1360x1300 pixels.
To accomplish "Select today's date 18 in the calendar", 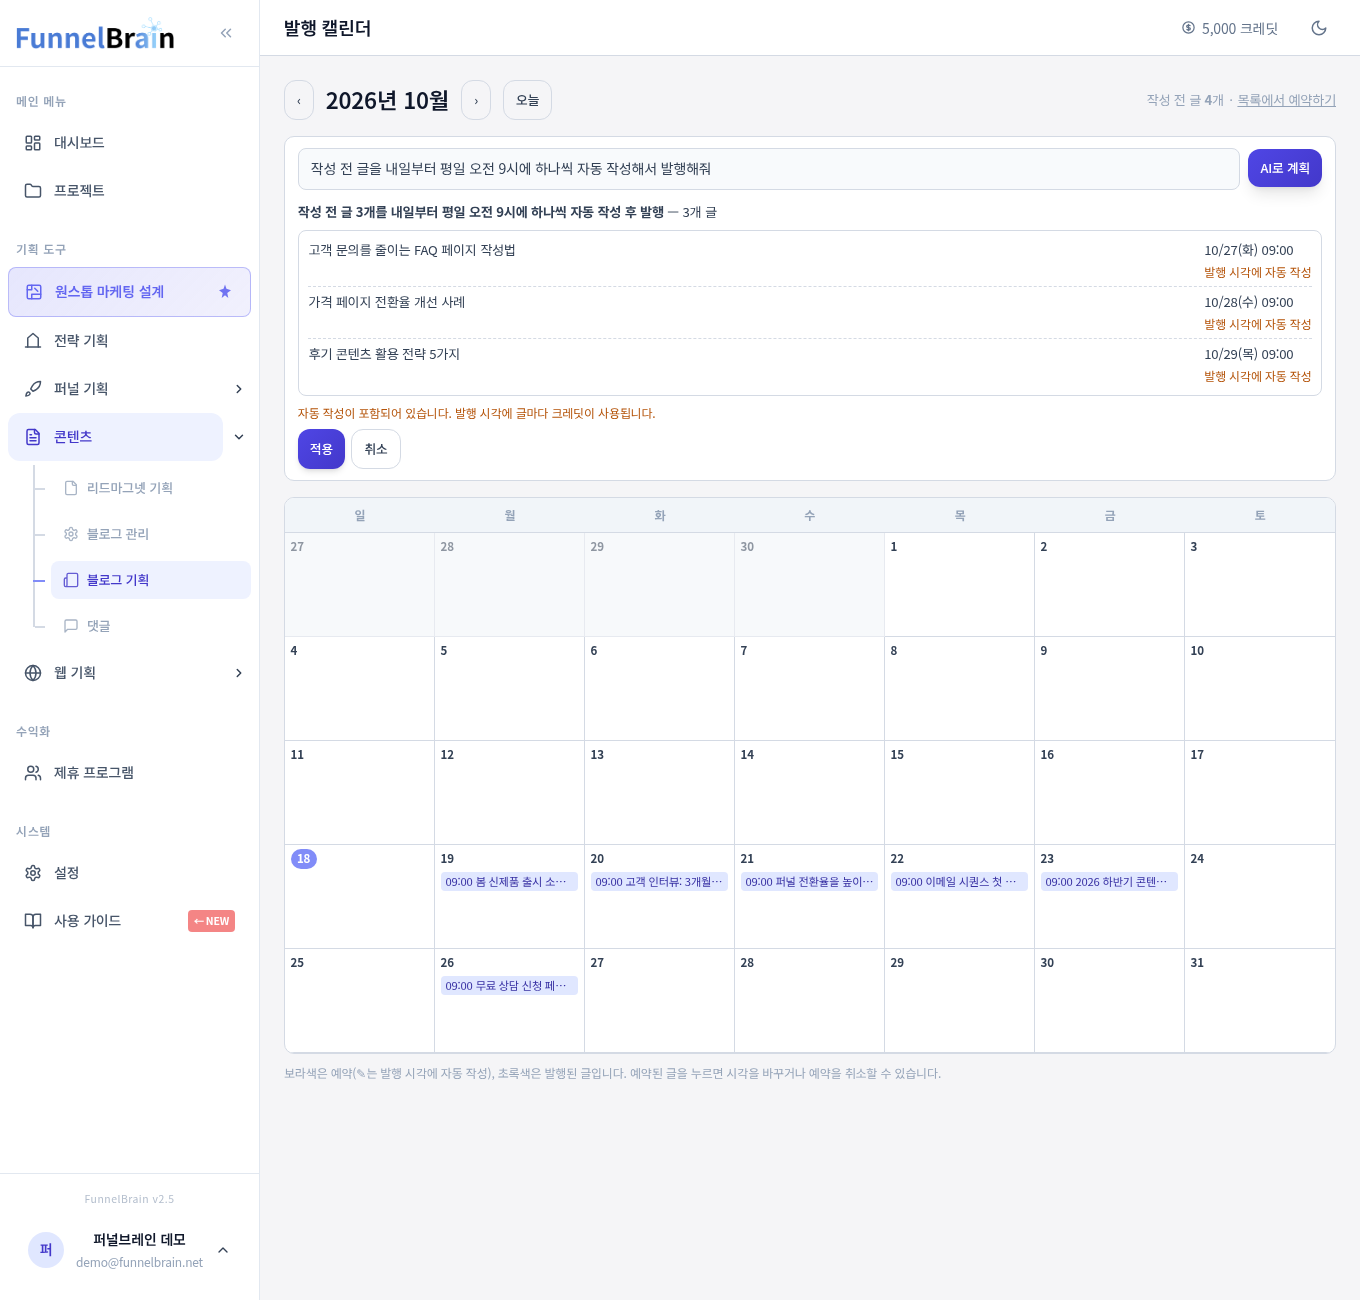I will 304,859.
